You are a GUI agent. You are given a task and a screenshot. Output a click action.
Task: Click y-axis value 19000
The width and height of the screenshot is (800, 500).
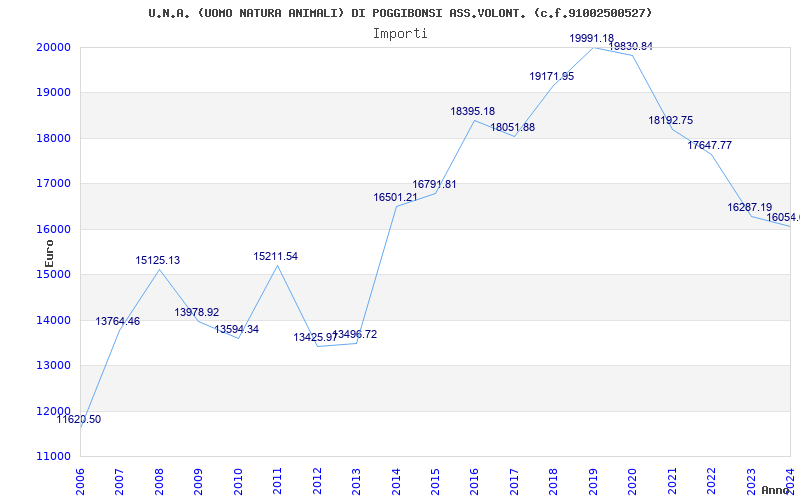pyautogui.click(x=53, y=93)
